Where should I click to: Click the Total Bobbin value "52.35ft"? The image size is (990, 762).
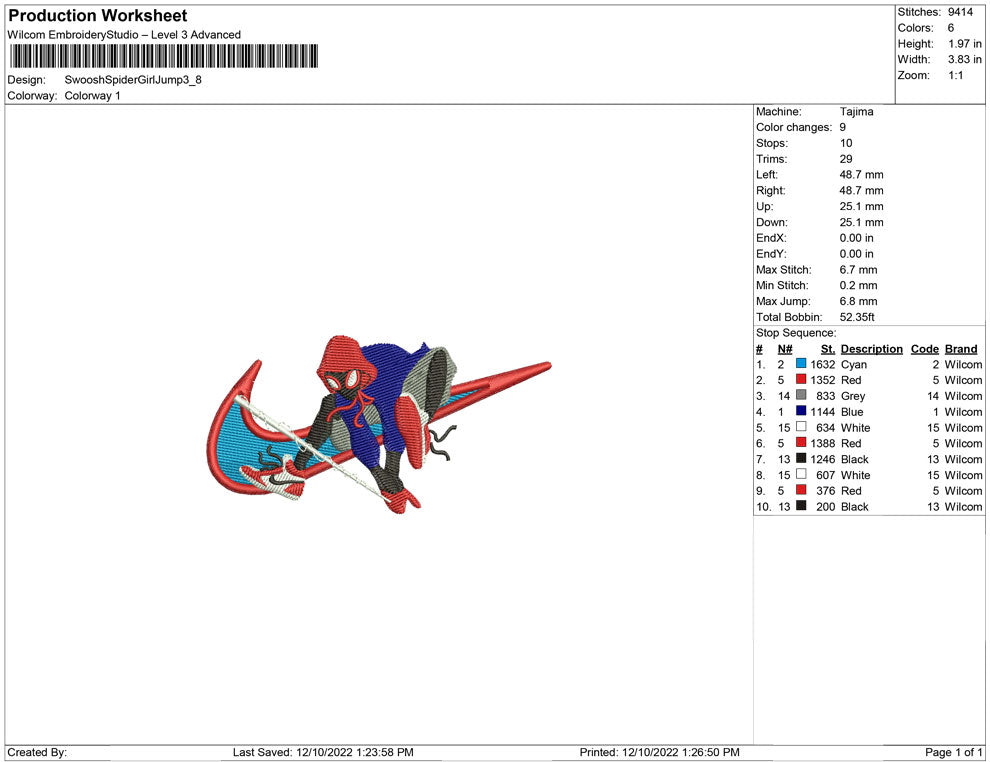coord(857,317)
